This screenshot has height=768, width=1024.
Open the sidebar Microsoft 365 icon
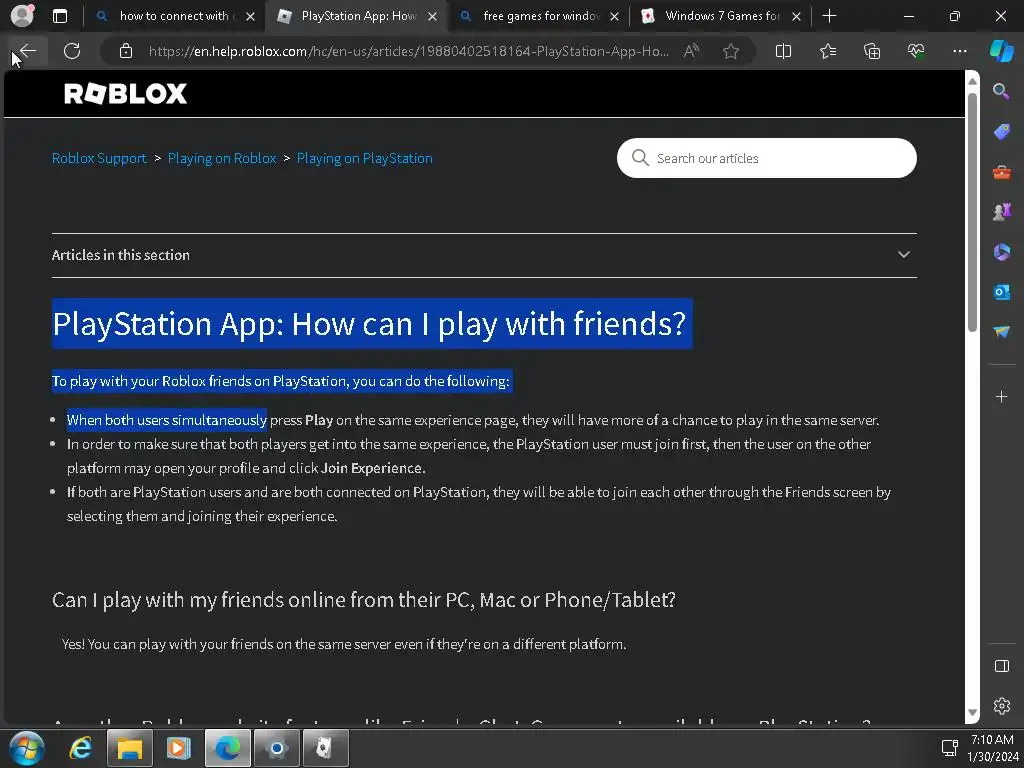click(1001, 251)
